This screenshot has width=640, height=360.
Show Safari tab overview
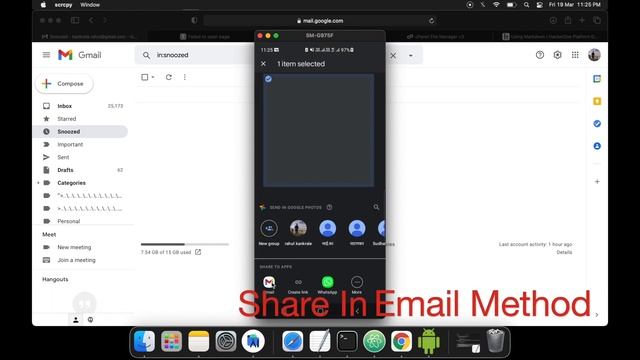click(x=597, y=20)
